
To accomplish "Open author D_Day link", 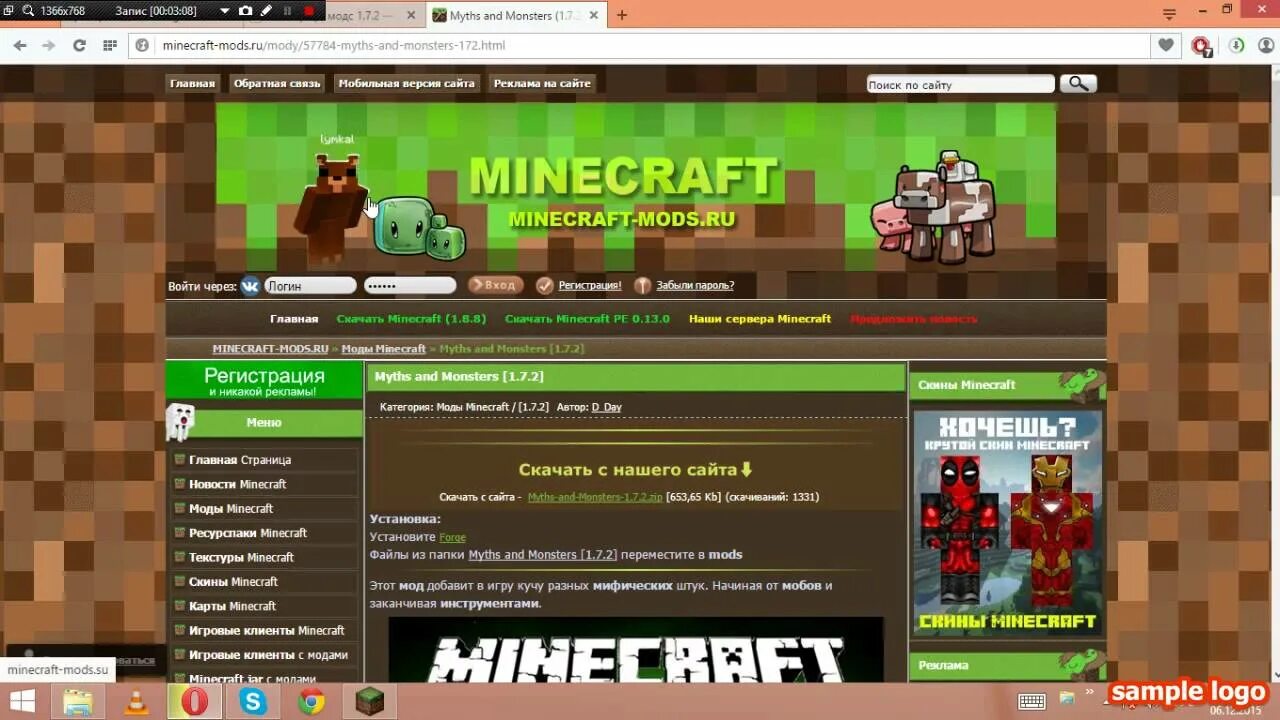I will pyautogui.click(x=606, y=408).
